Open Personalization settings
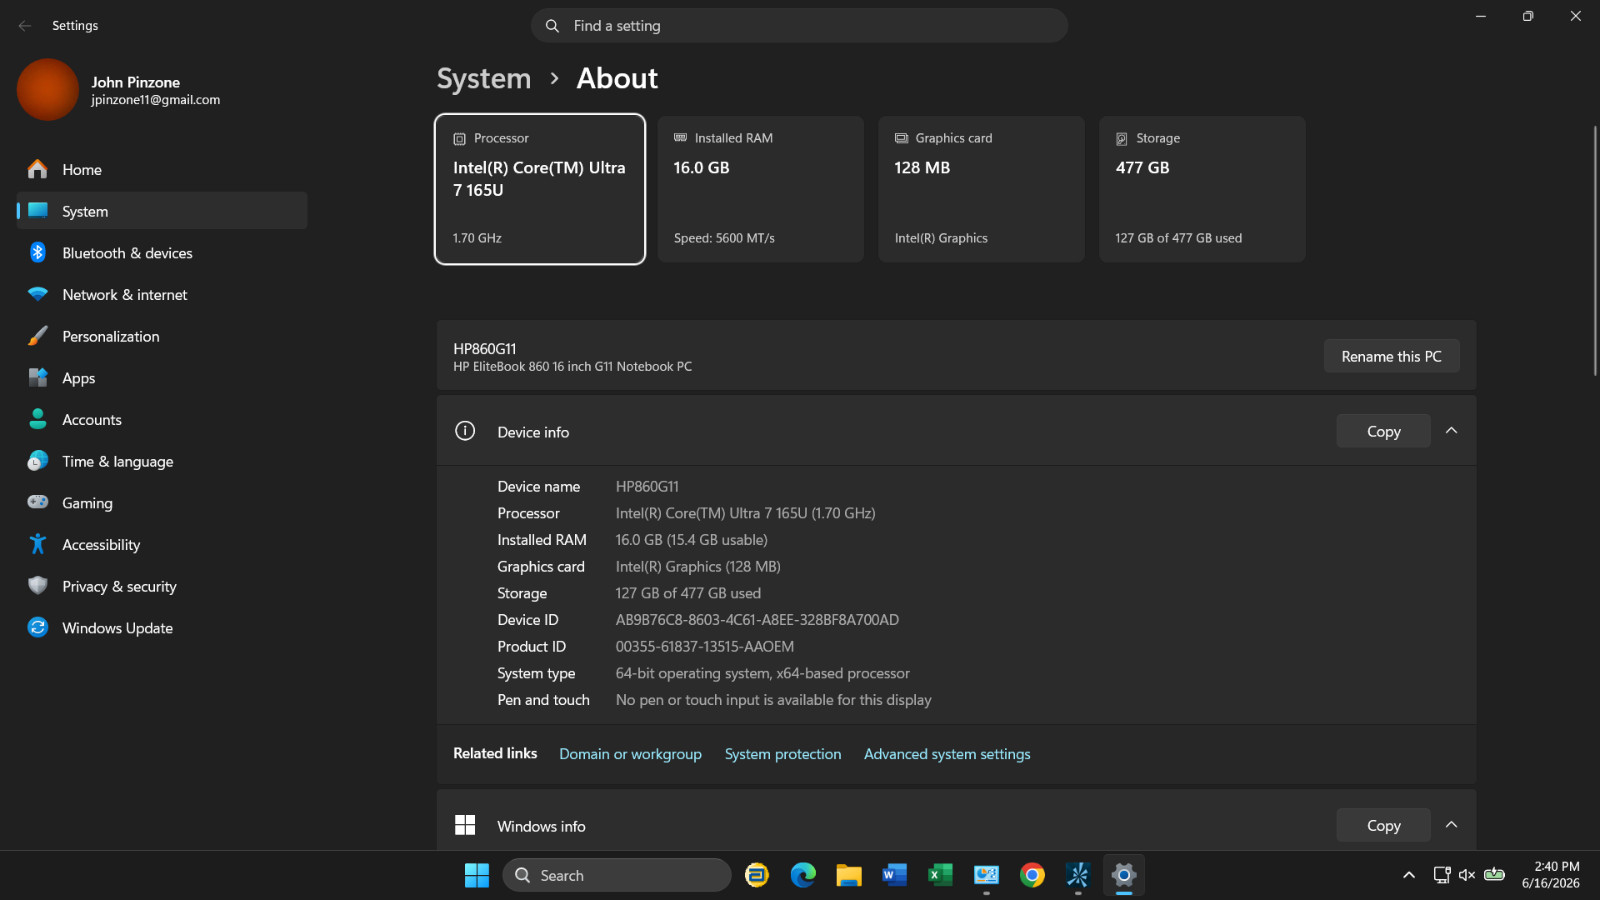The width and height of the screenshot is (1600, 900). click(x=162, y=337)
